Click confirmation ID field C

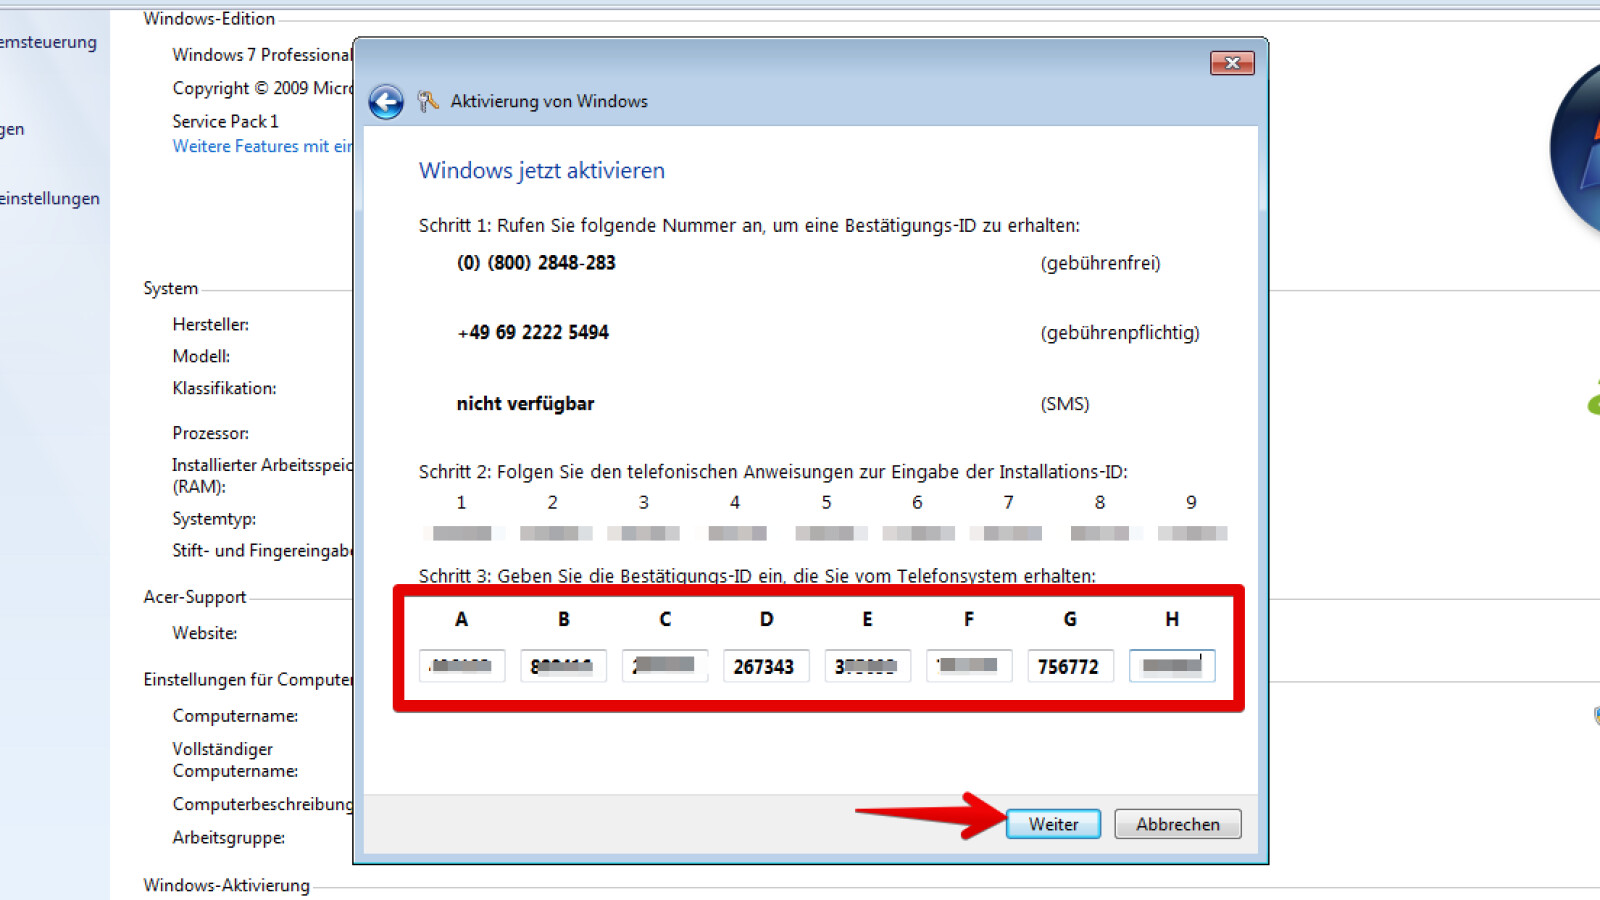point(665,666)
